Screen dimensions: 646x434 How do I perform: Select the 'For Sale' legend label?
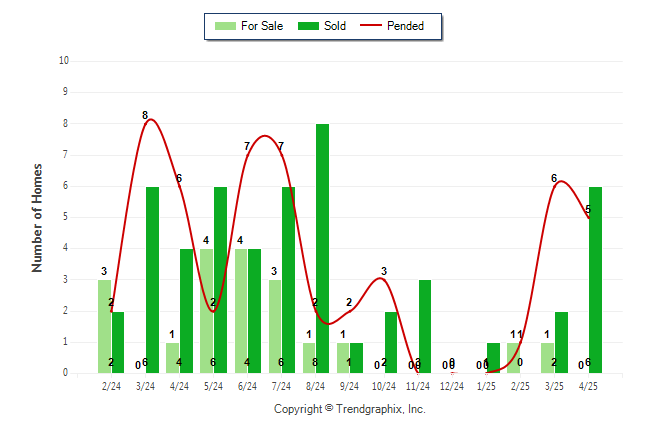(x=262, y=26)
